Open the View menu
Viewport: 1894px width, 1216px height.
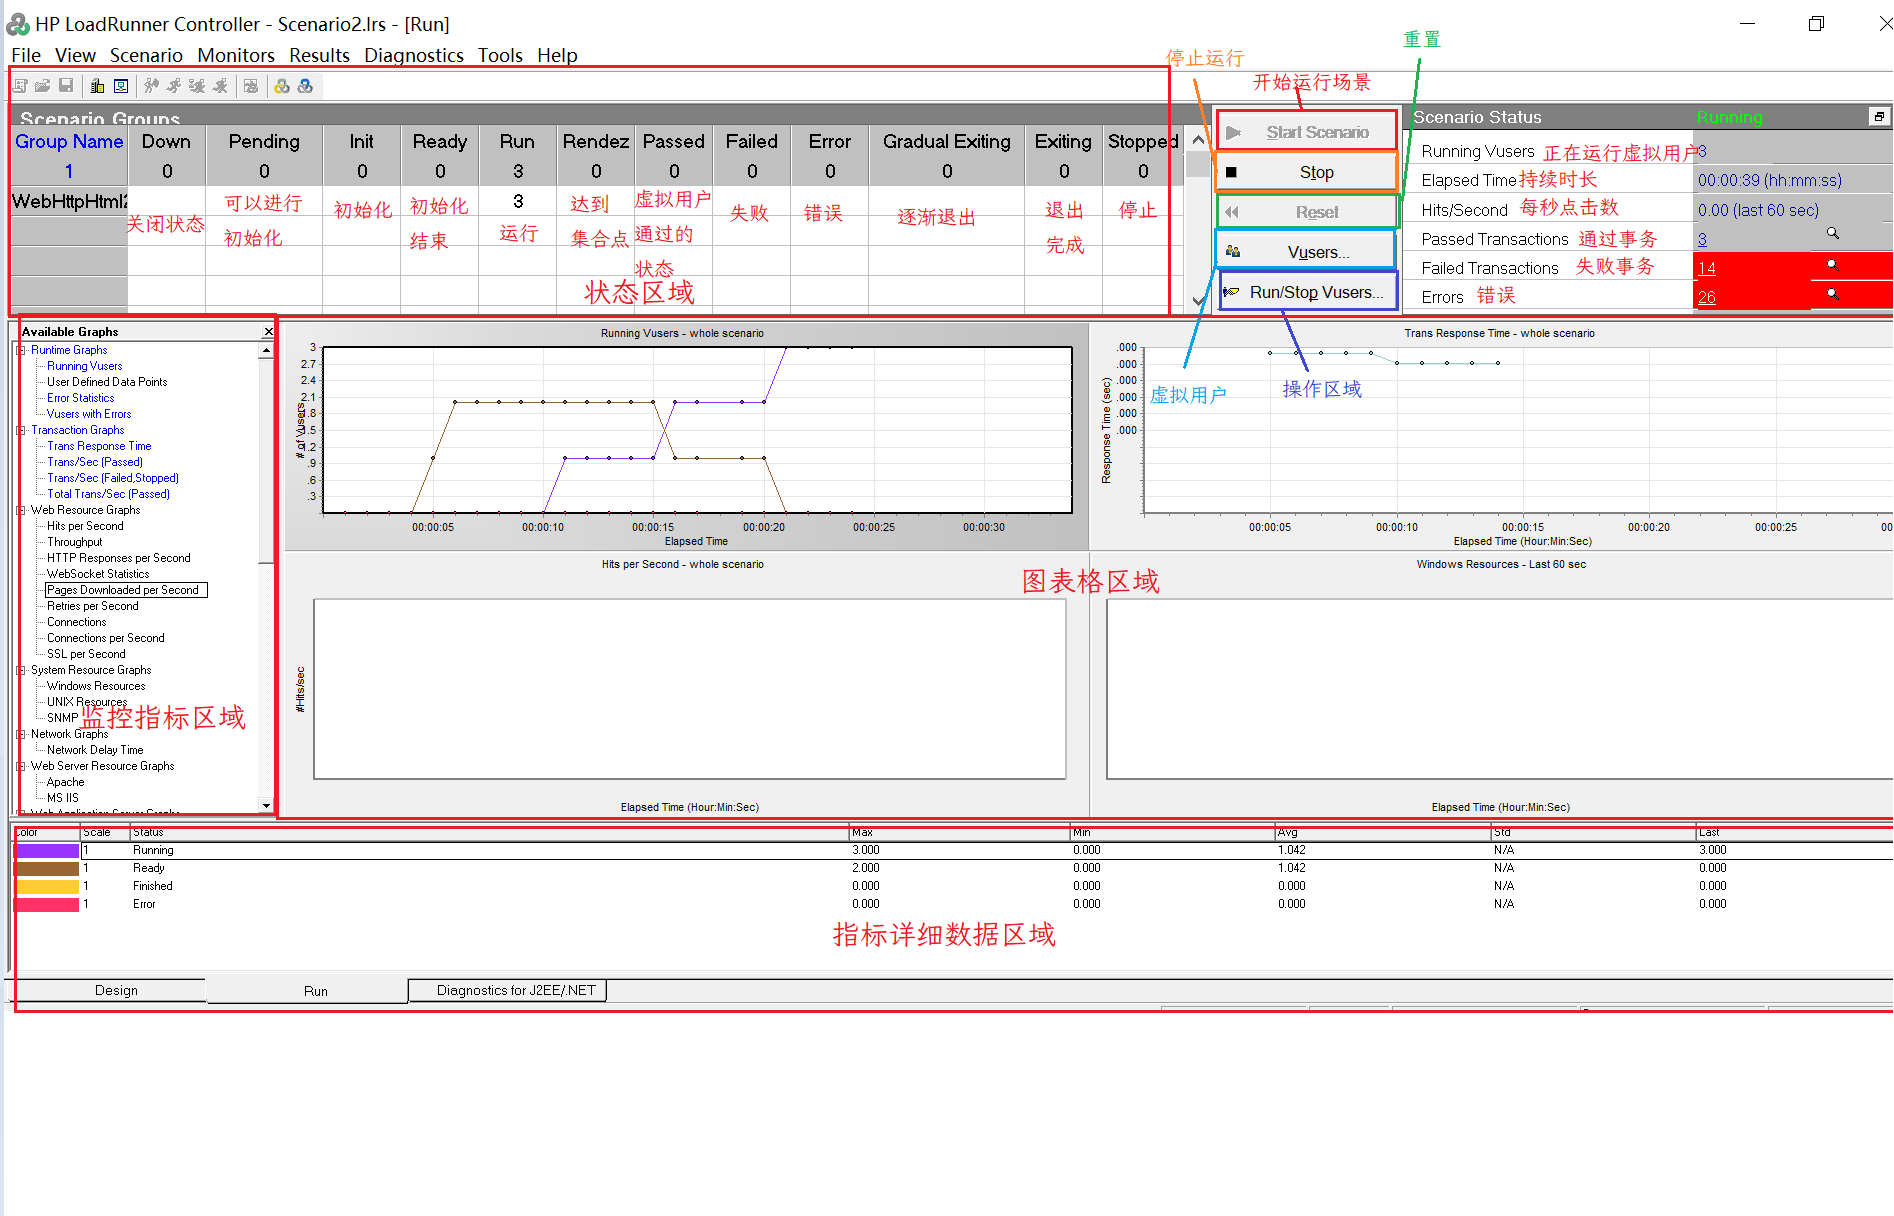pyautogui.click(x=75, y=55)
